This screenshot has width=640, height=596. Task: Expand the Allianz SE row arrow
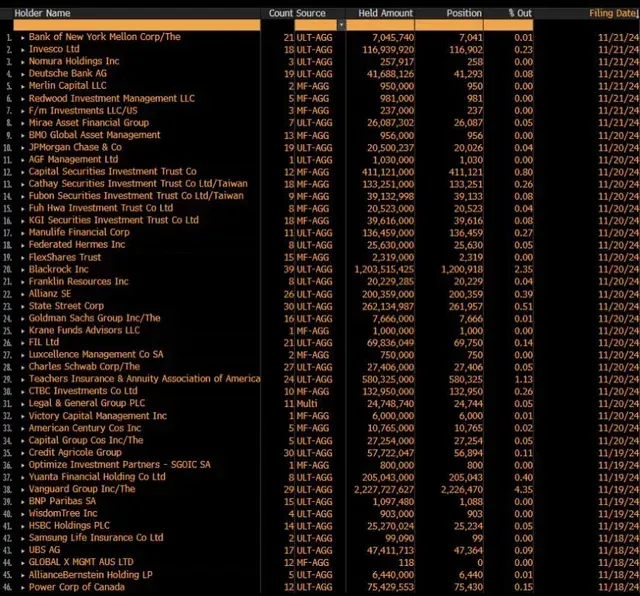click(x=23, y=294)
